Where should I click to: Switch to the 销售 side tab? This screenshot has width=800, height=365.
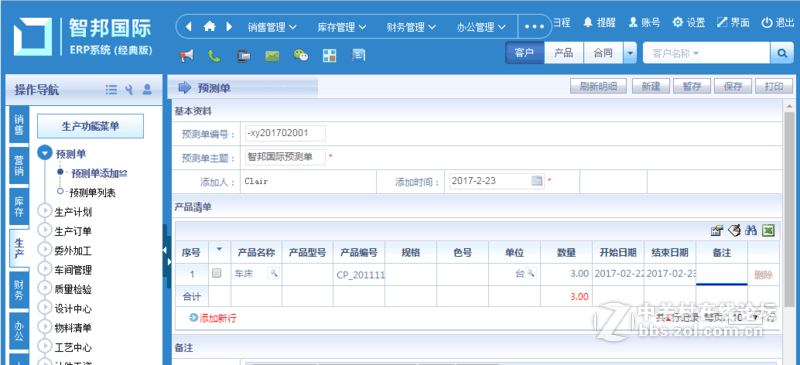click(19, 125)
